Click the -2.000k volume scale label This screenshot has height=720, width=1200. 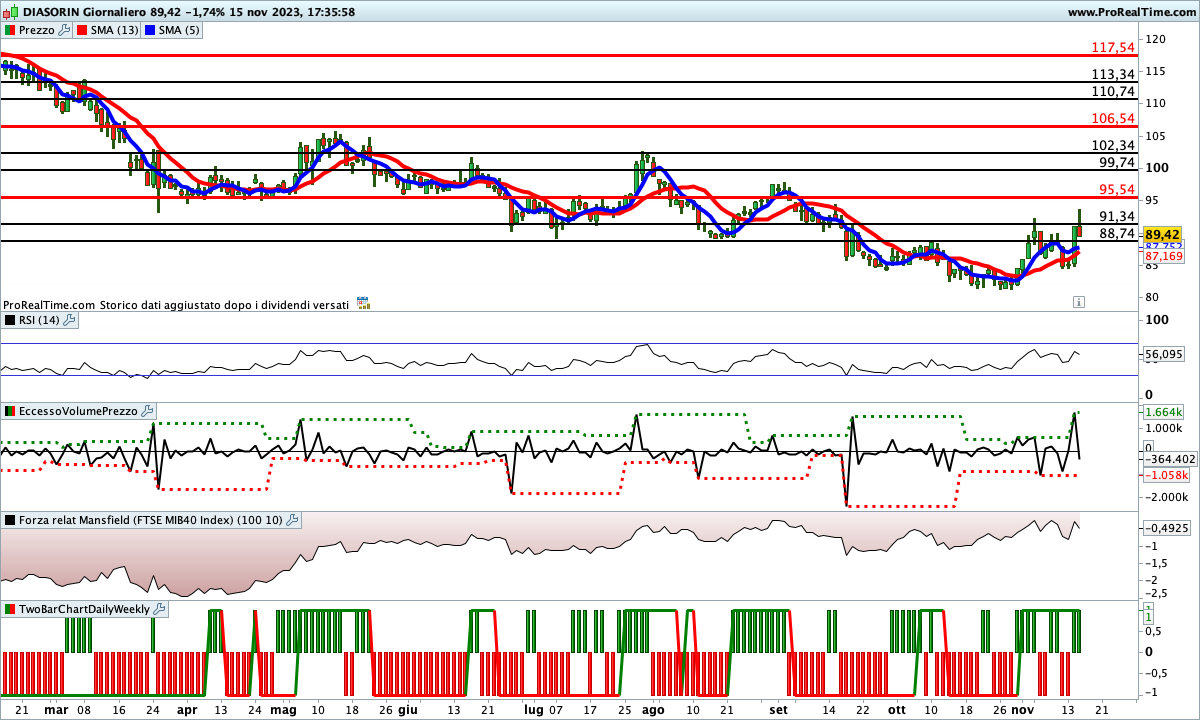click(1166, 497)
